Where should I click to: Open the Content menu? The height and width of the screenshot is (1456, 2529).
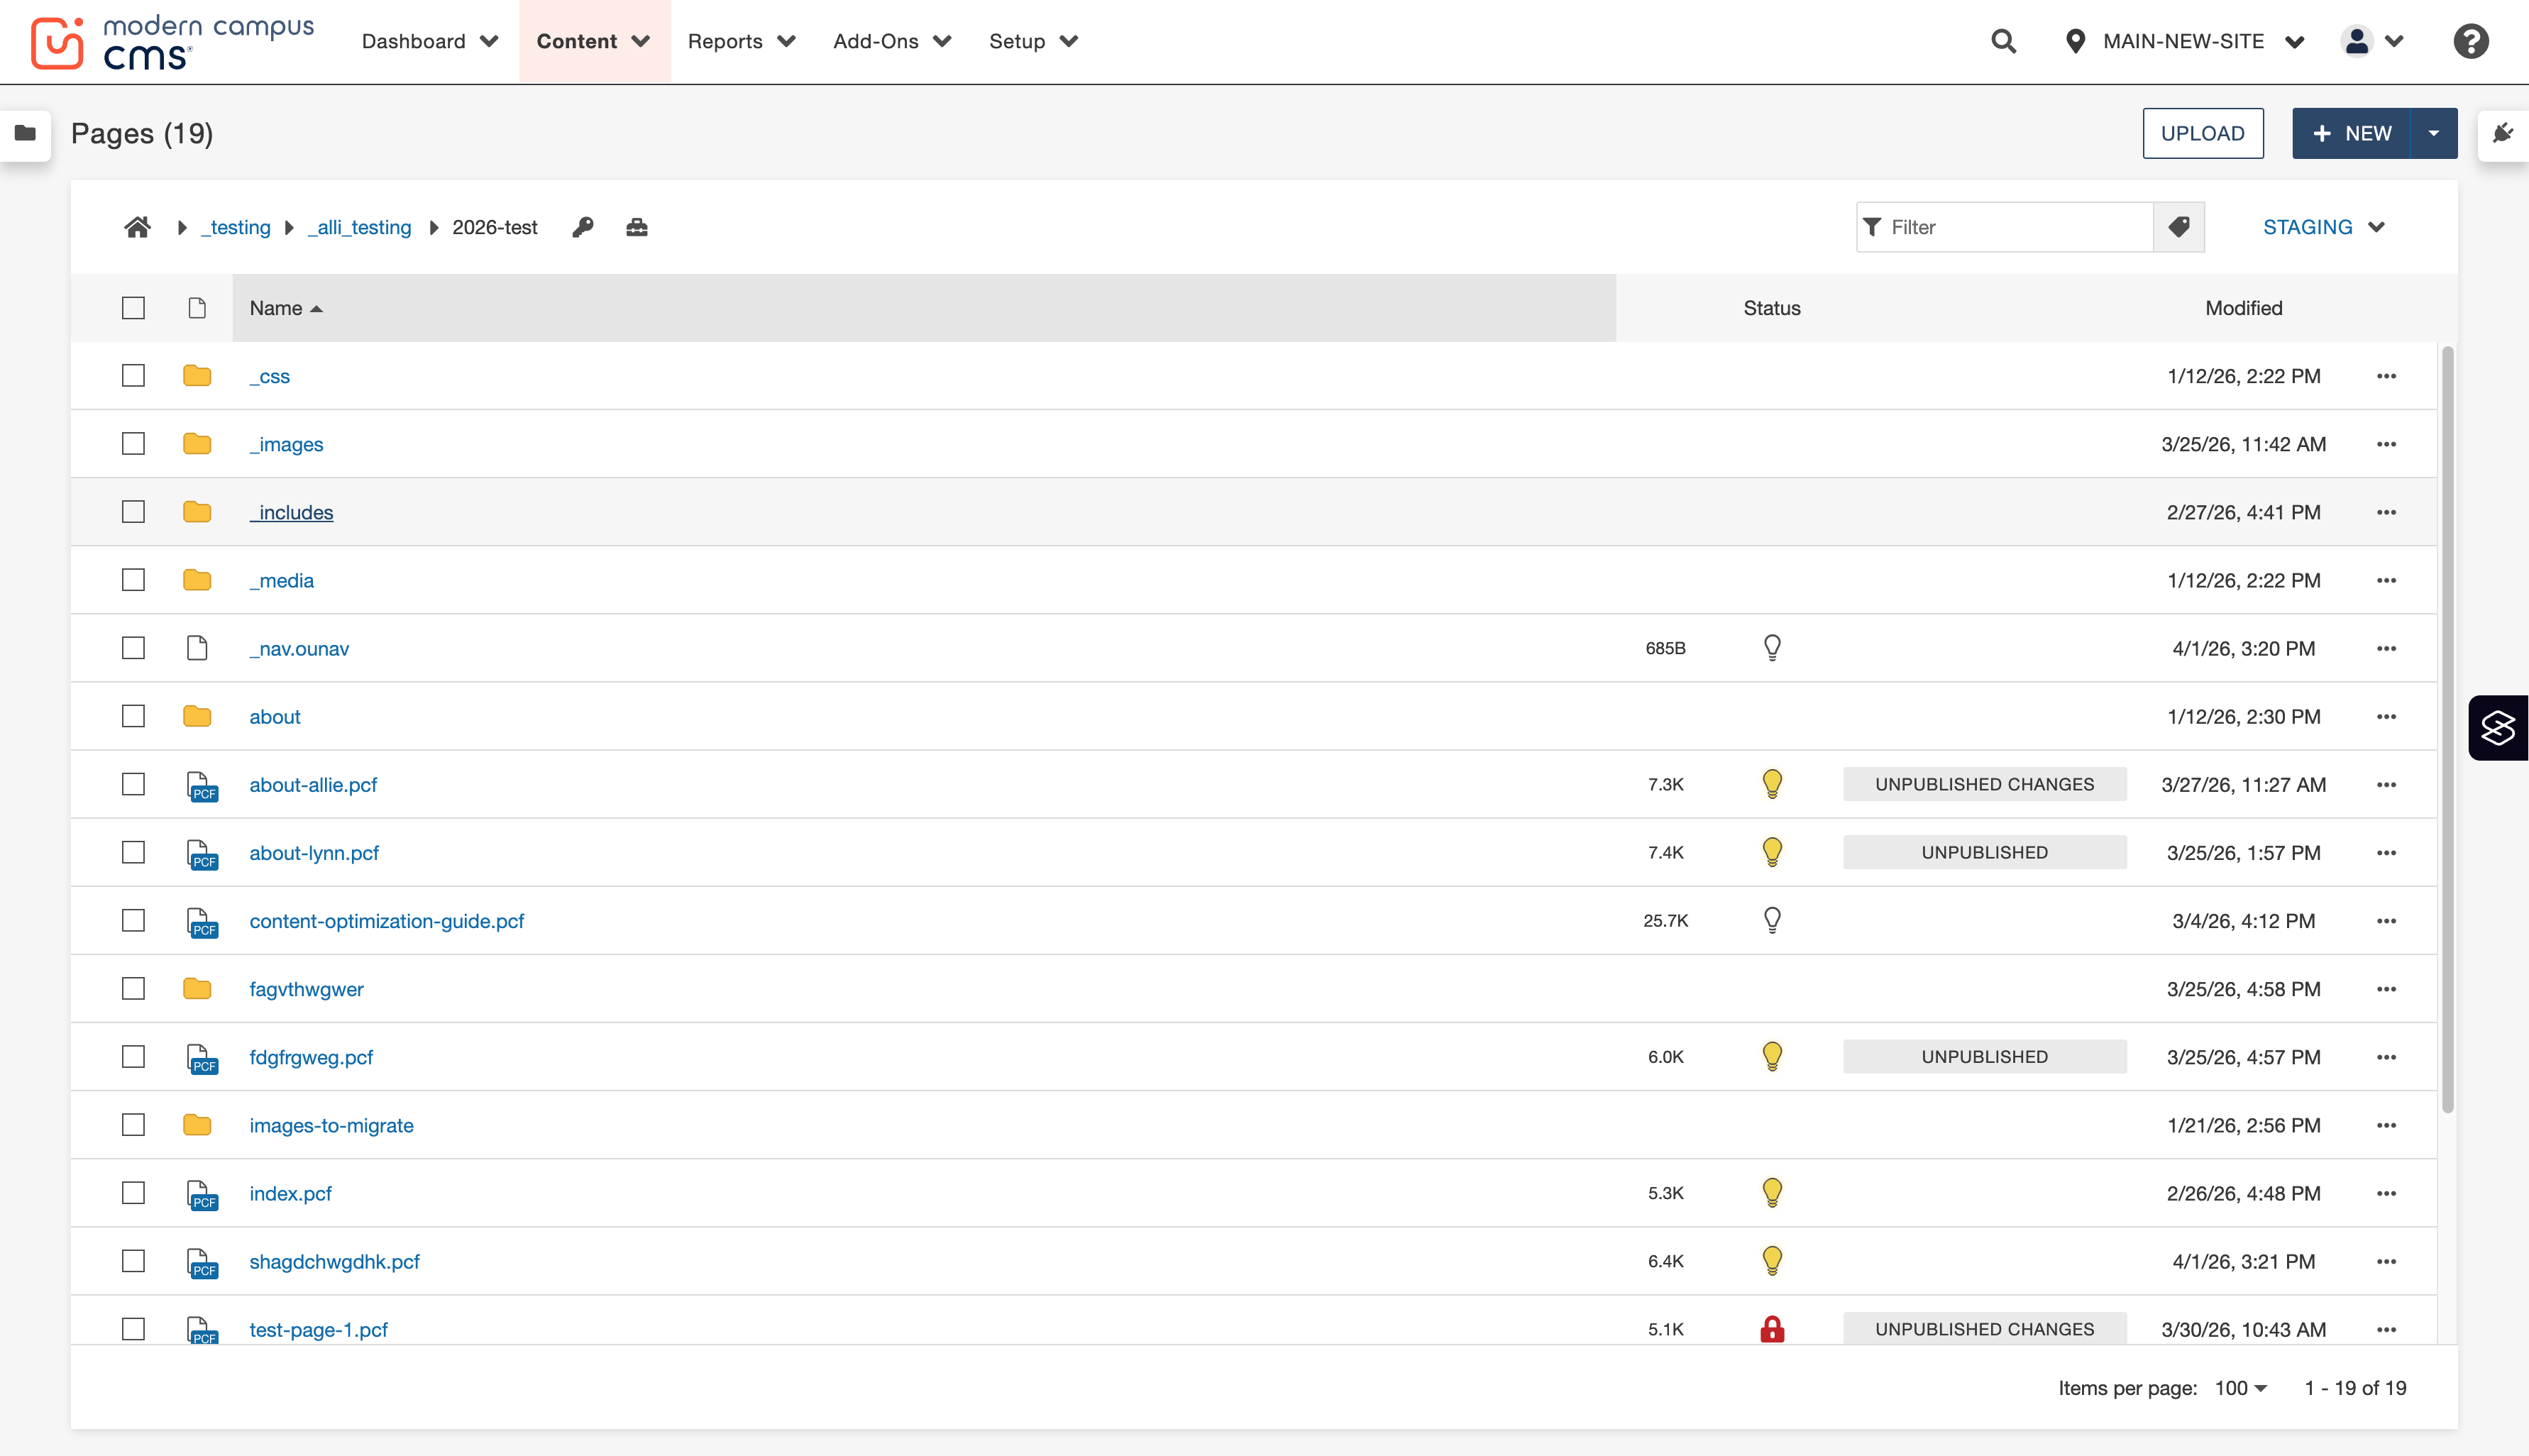point(594,41)
